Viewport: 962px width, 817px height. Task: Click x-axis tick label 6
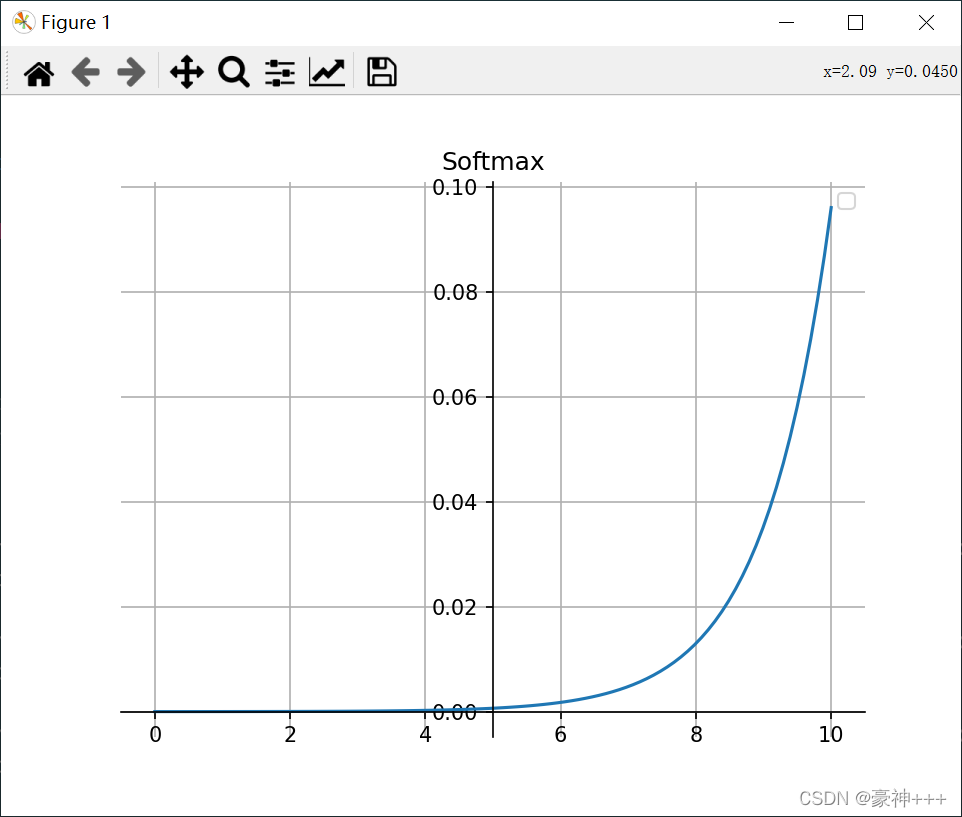(x=561, y=734)
